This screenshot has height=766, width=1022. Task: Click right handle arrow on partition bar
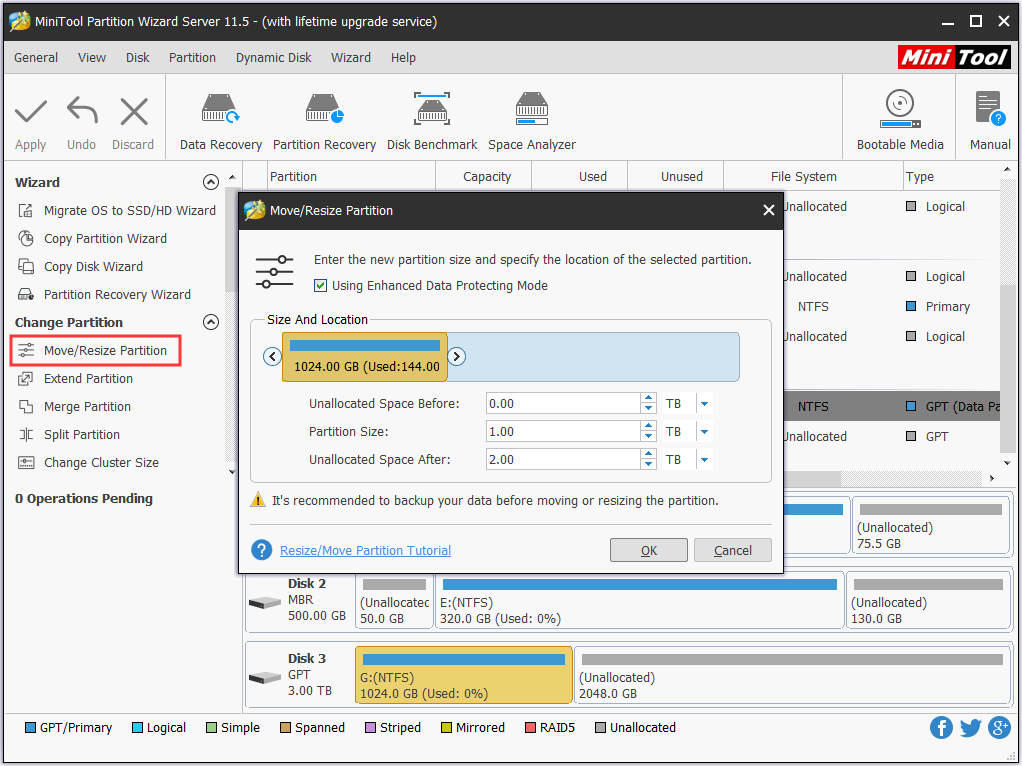click(x=457, y=357)
